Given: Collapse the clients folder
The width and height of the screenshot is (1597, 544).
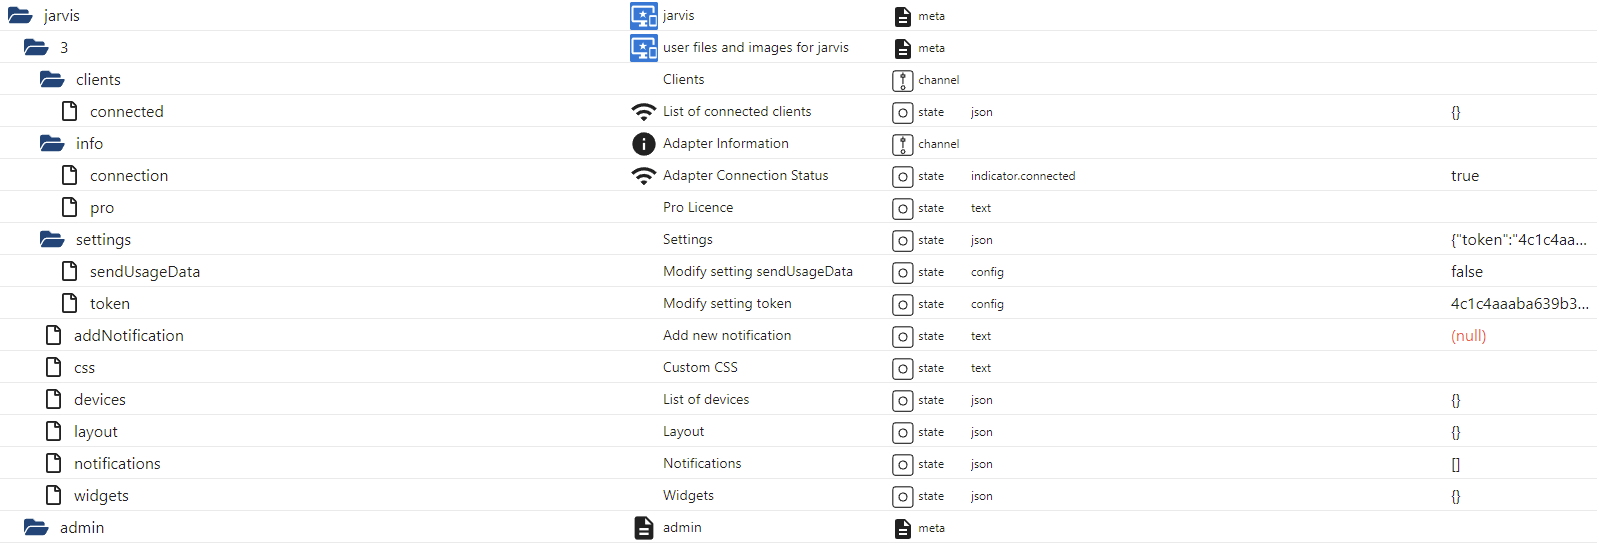Looking at the screenshot, I should pos(52,80).
